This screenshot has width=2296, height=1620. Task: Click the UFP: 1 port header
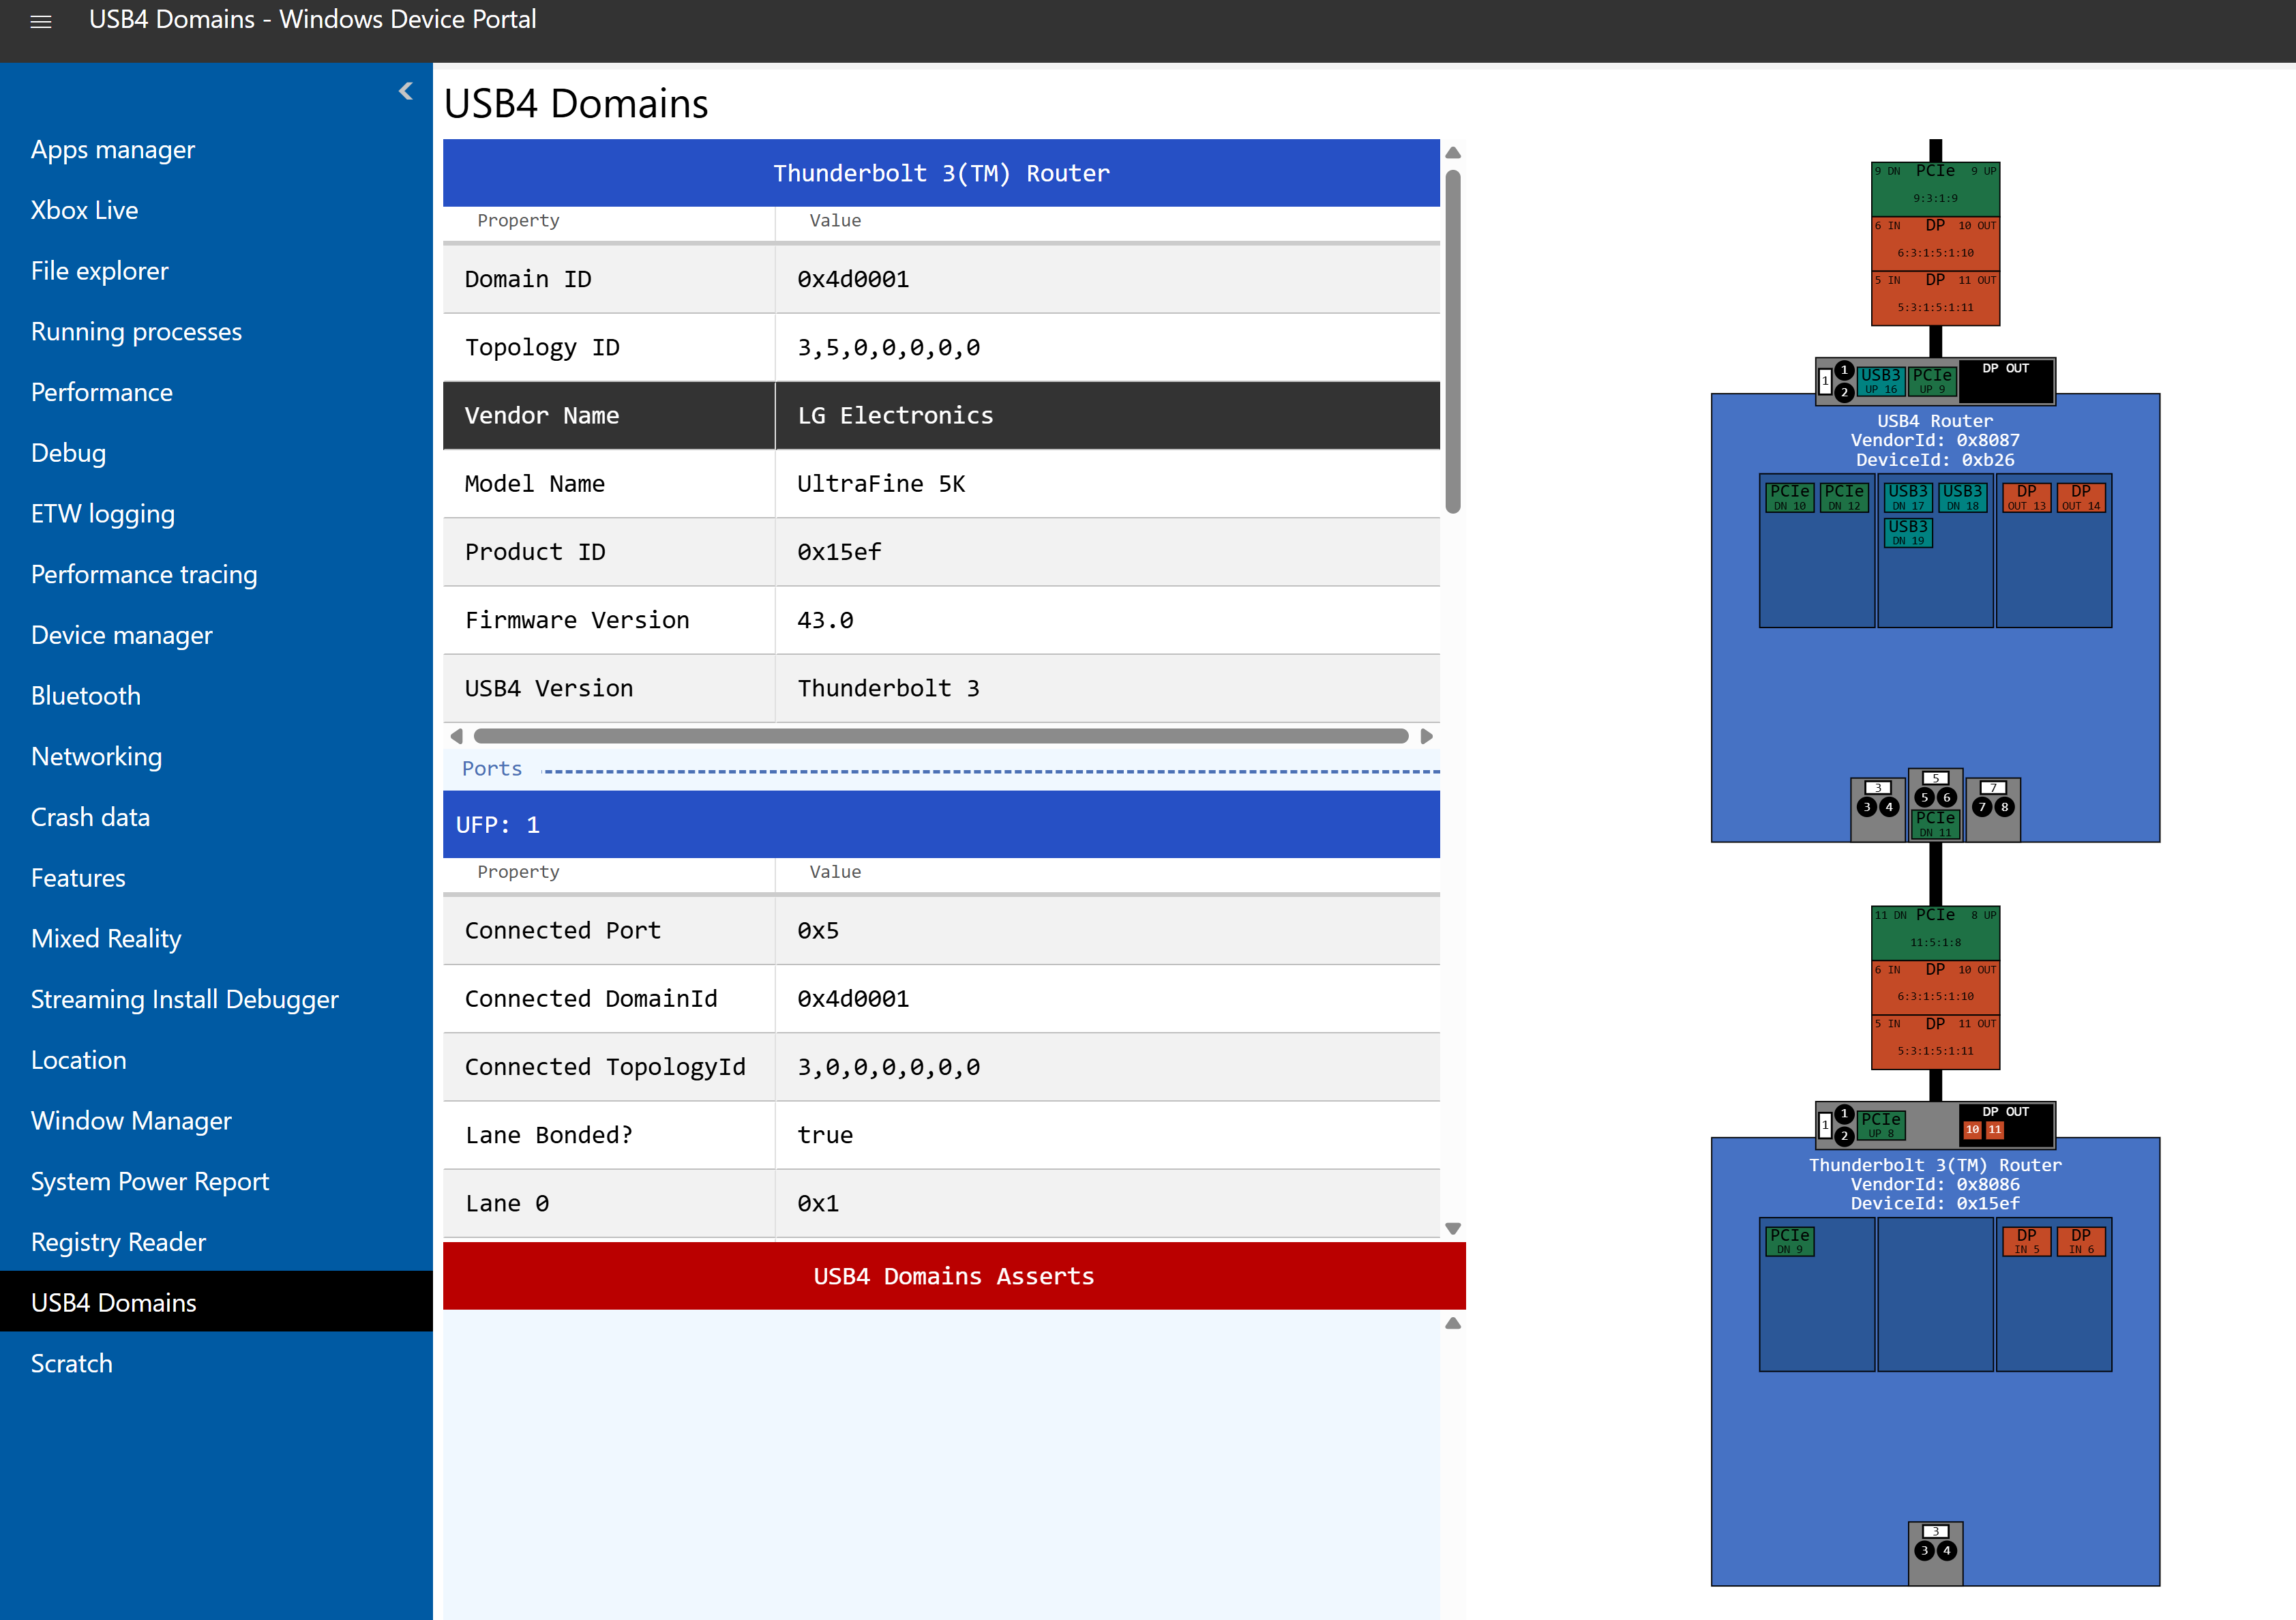pyautogui.click(x=941, y=825)
